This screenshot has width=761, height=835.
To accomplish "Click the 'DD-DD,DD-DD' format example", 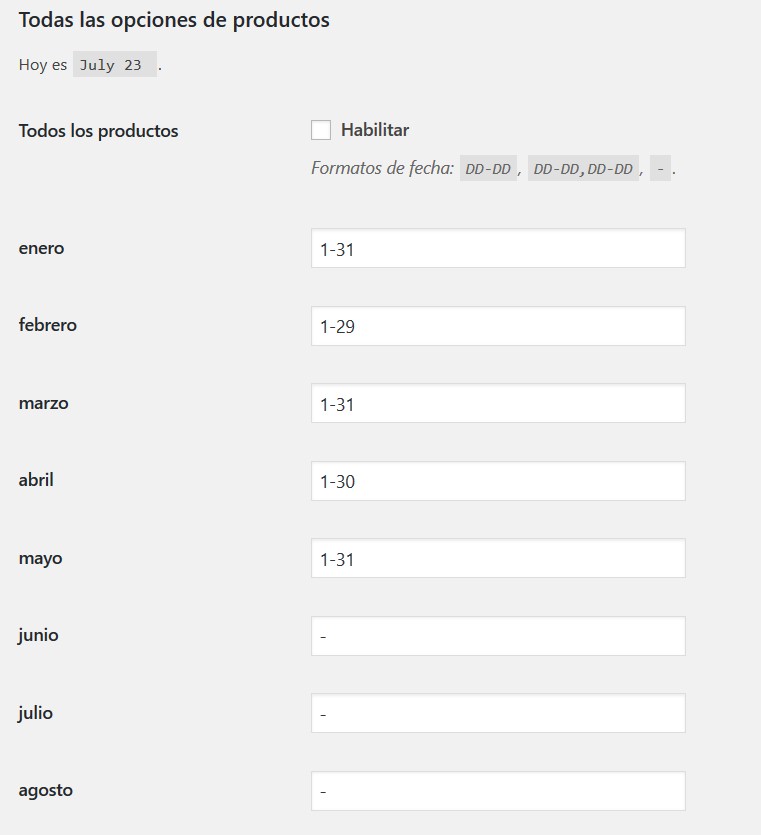I will [x=583, y=169].
